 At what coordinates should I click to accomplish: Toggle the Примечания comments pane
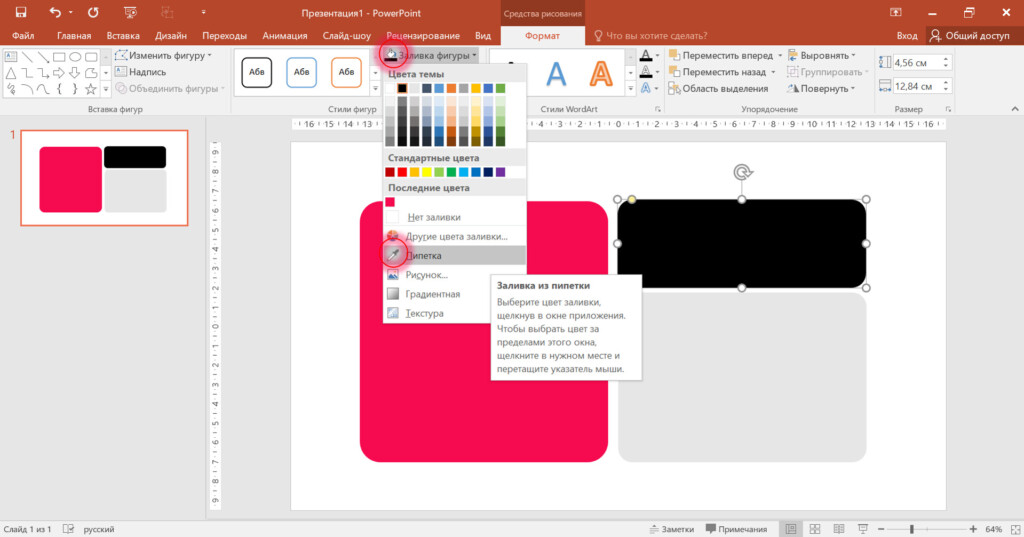[x=736, y=529]
